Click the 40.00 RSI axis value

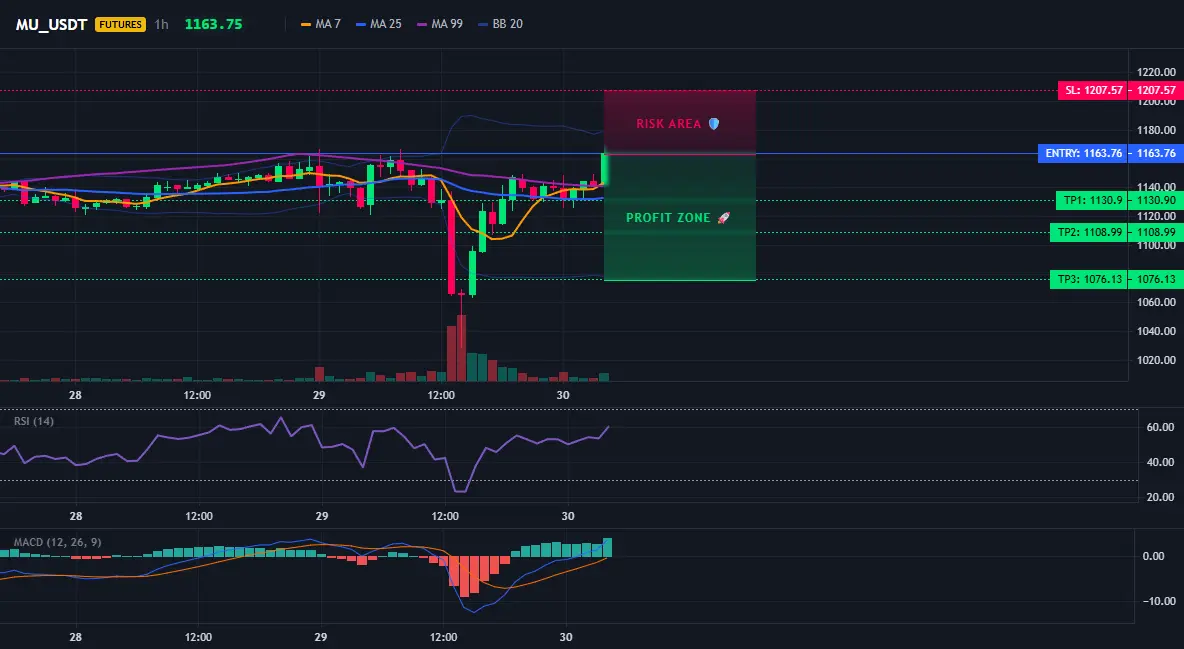1160,462
